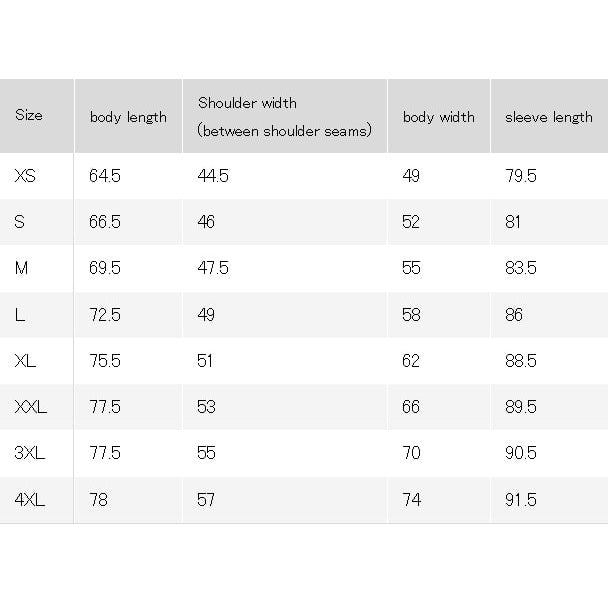
Task: Select the L size row label
Action: pos(20,314)
